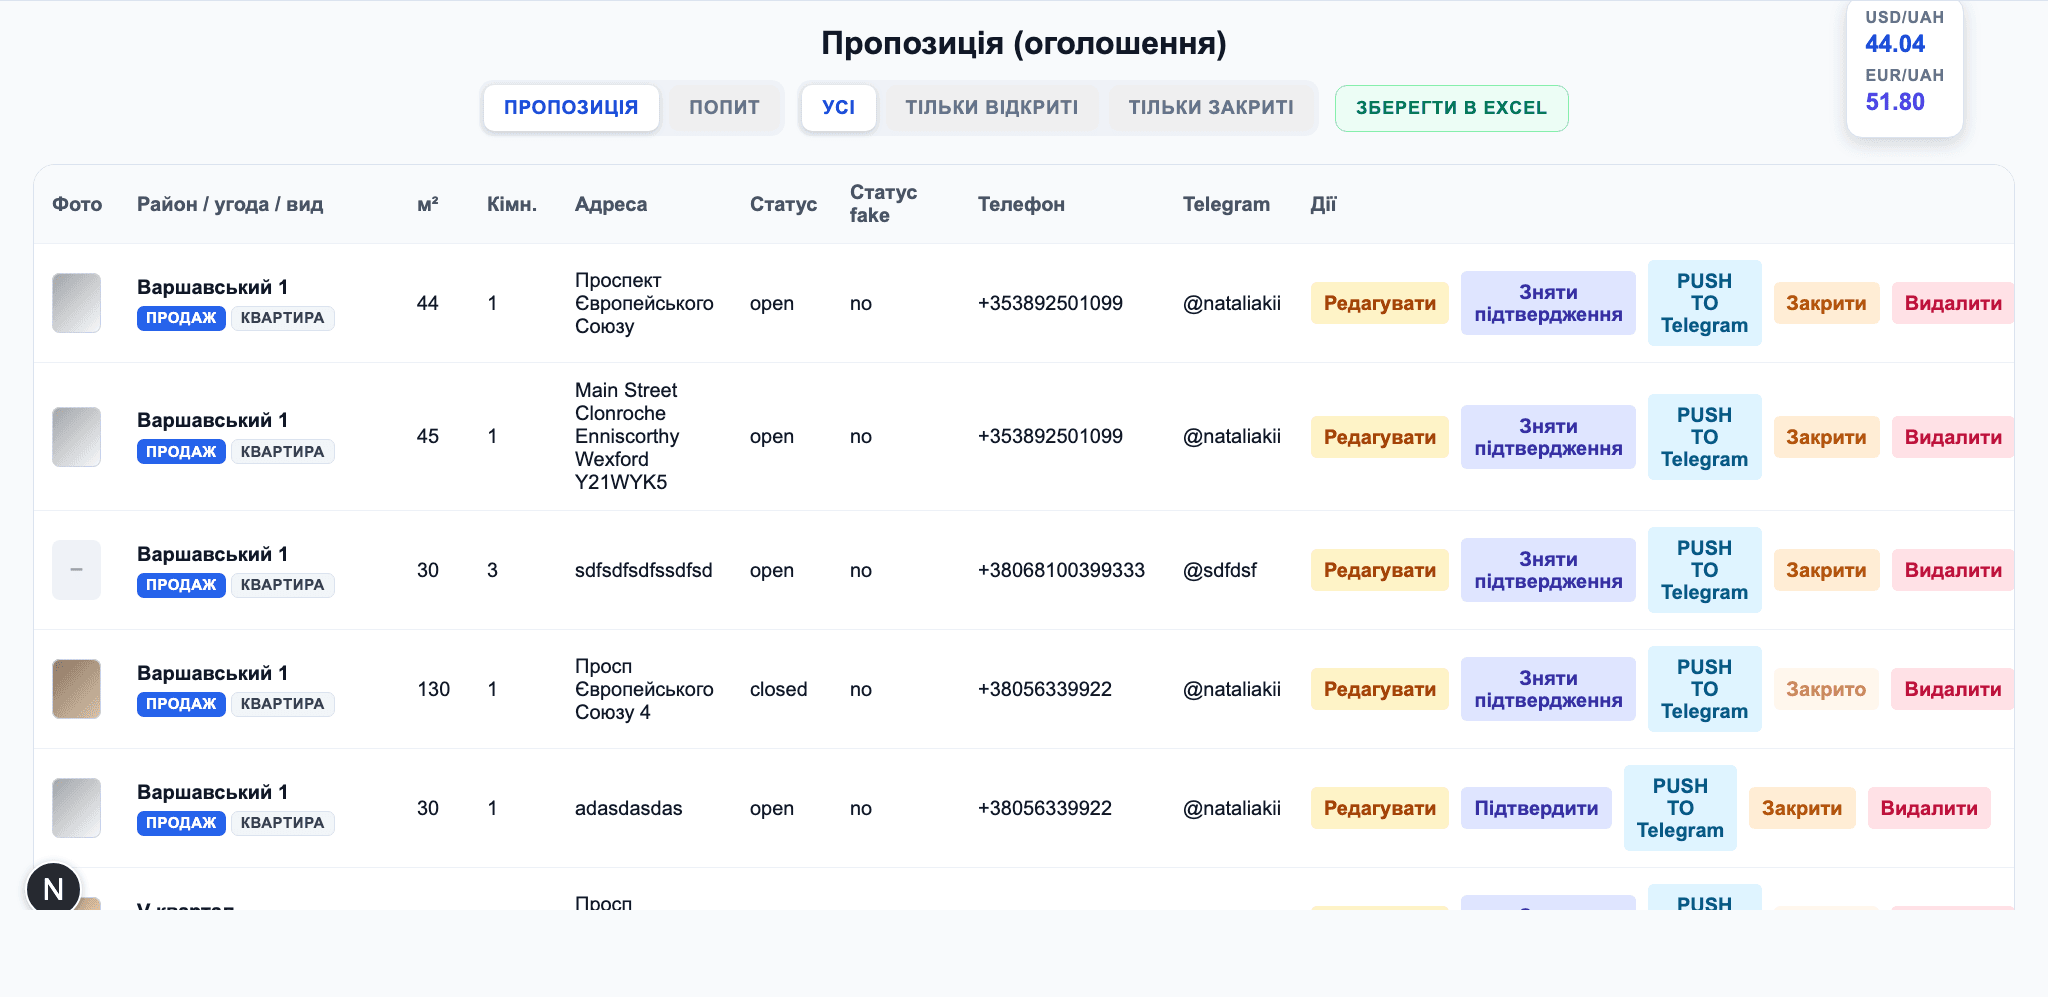Screen dimensions: 2048x997
Task: Click Видалити for the 44 m² listing
Action: (x=1953, y=303)
